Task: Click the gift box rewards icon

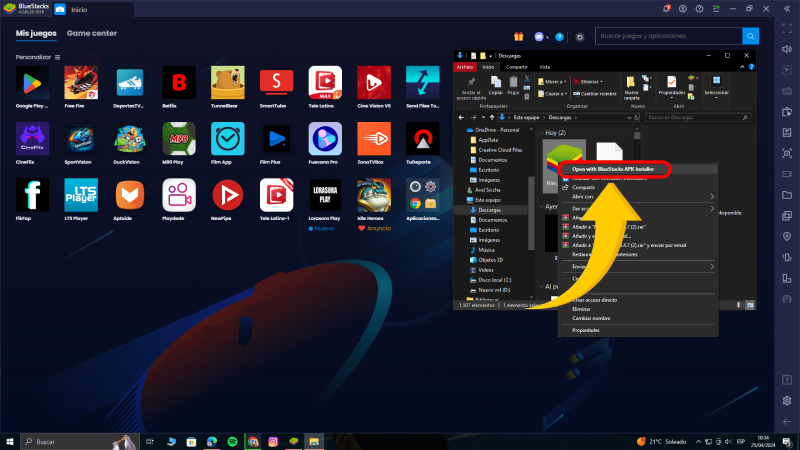Action: pyautogui.click(x=518, y=36)
